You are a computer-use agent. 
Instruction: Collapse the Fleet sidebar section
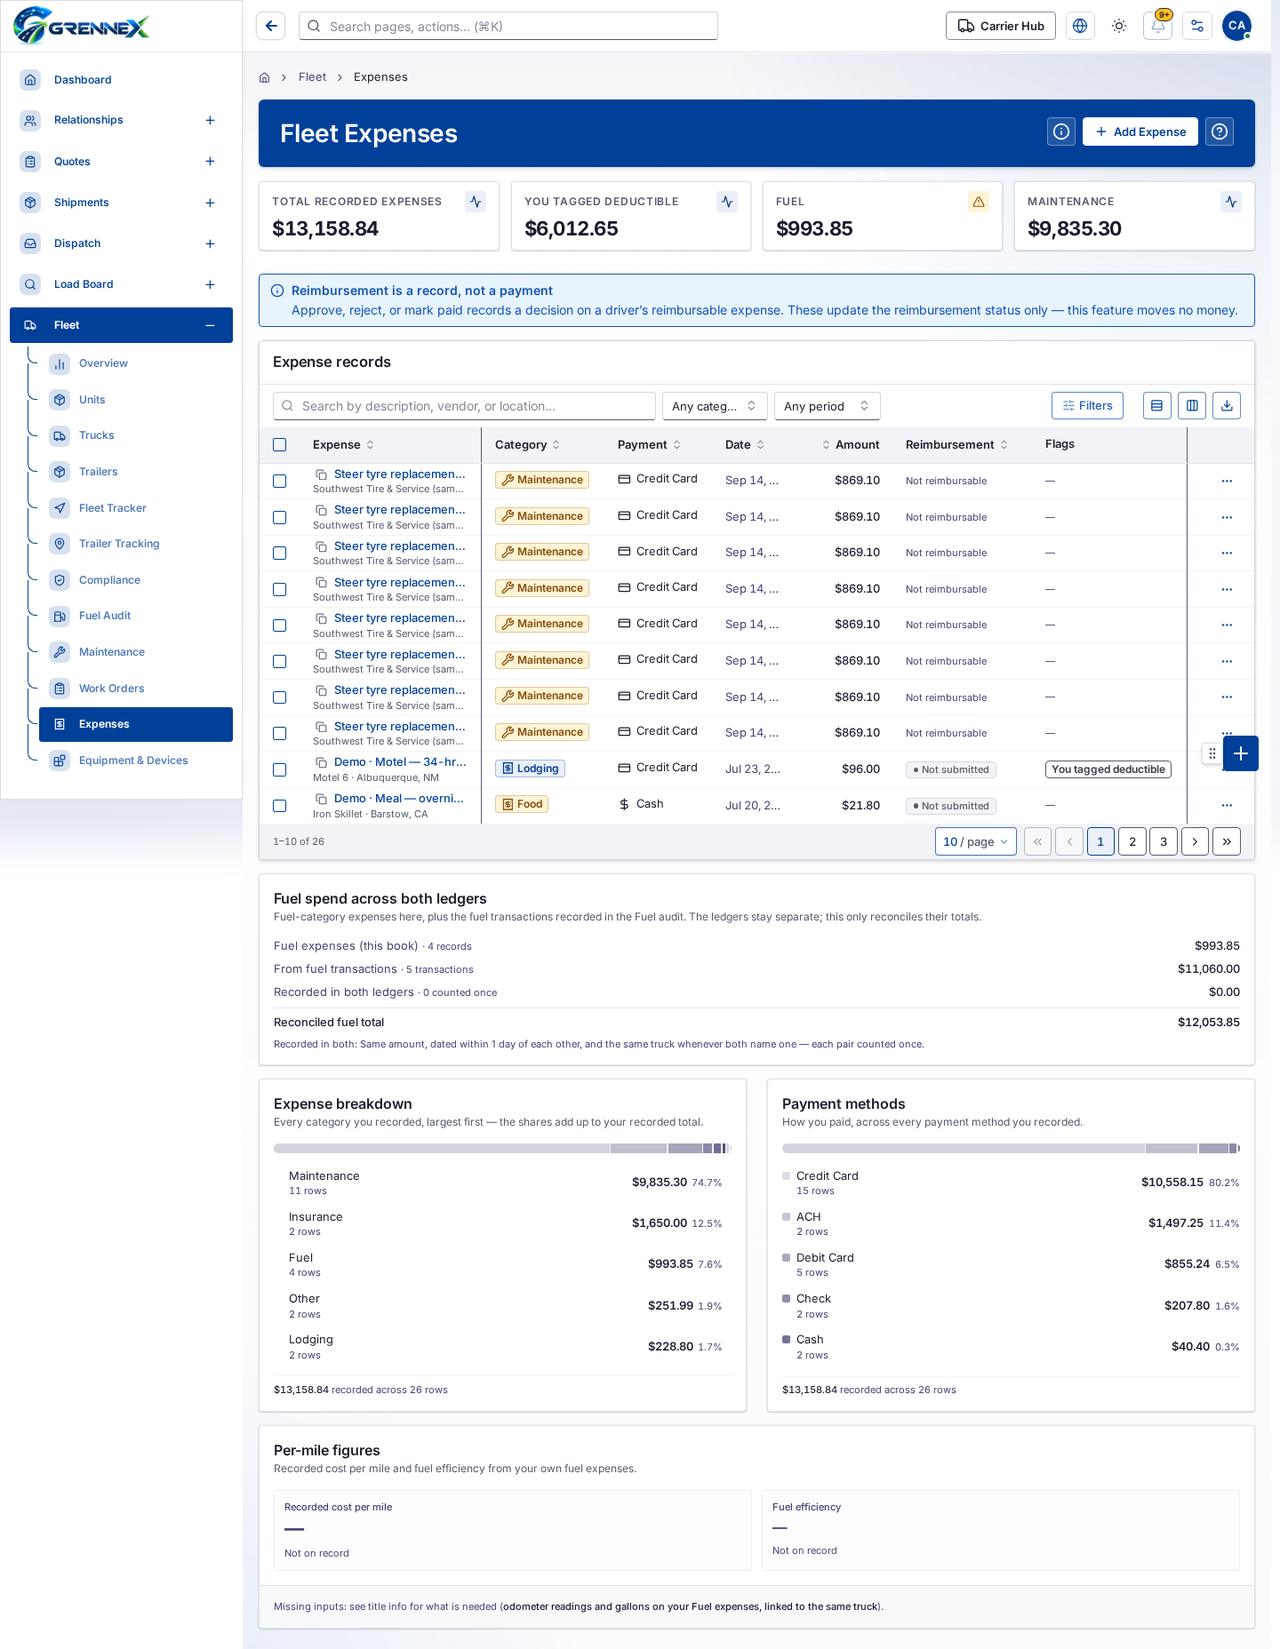coord(210,325)
